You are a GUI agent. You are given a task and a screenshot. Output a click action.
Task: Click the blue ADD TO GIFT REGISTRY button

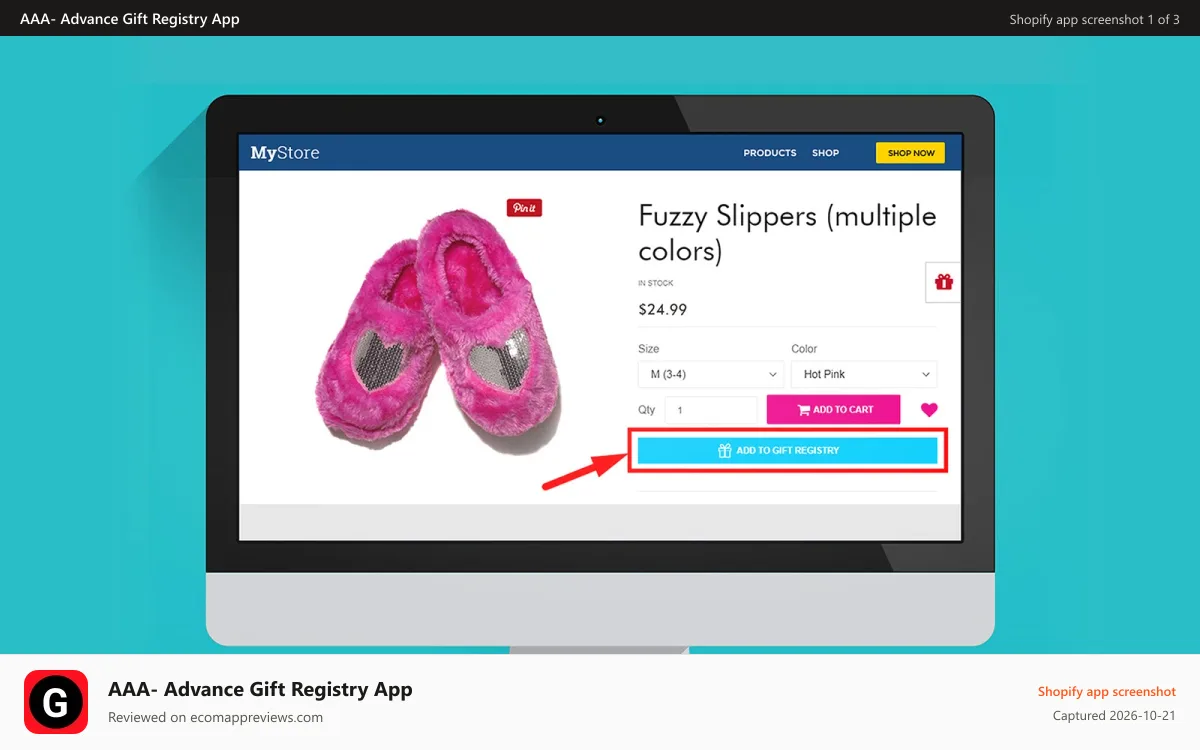click(788, 451)
